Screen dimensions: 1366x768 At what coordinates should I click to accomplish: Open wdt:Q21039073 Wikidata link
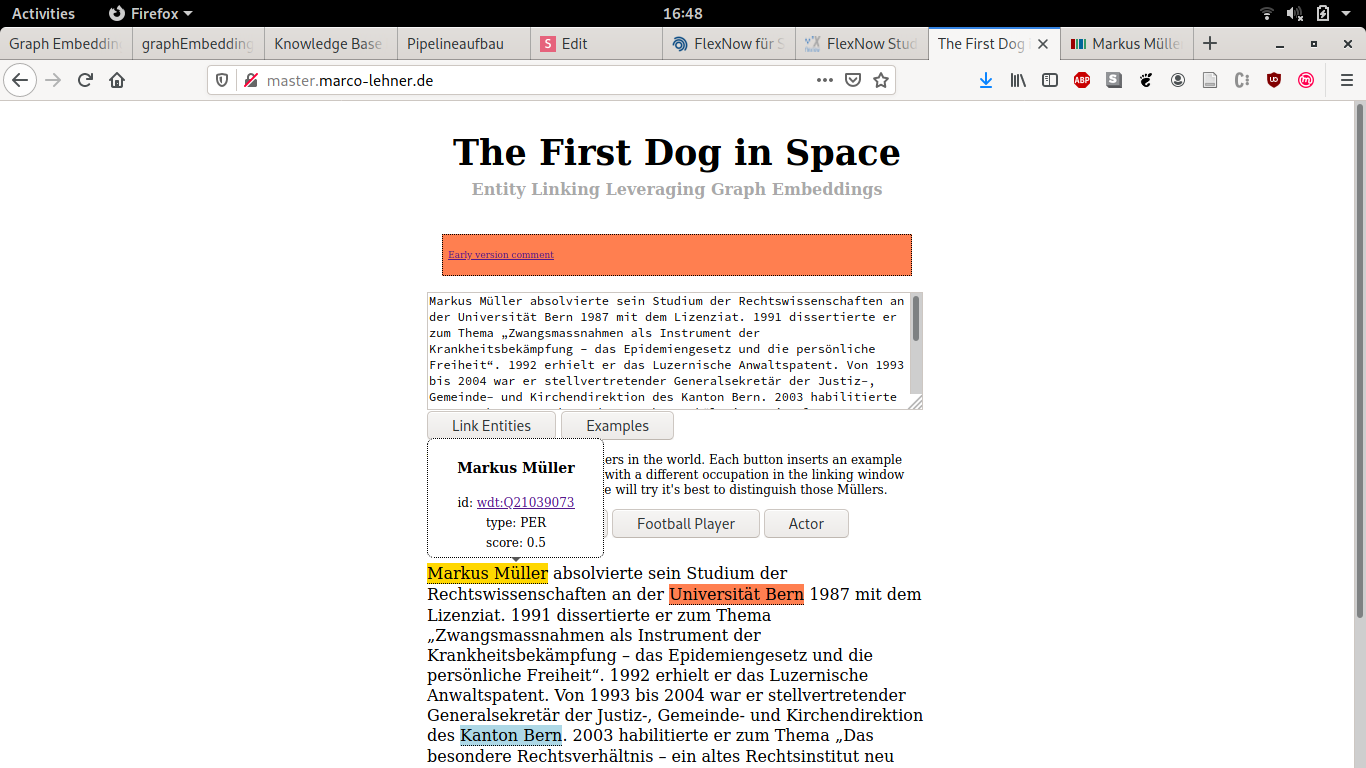pyautogui.click(x=525, y=502)
